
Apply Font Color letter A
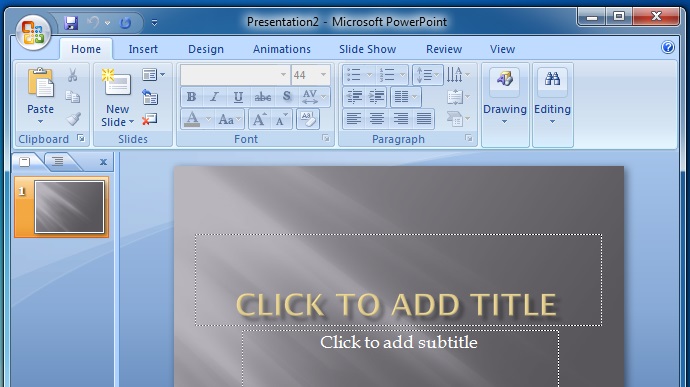click(192, 119)
